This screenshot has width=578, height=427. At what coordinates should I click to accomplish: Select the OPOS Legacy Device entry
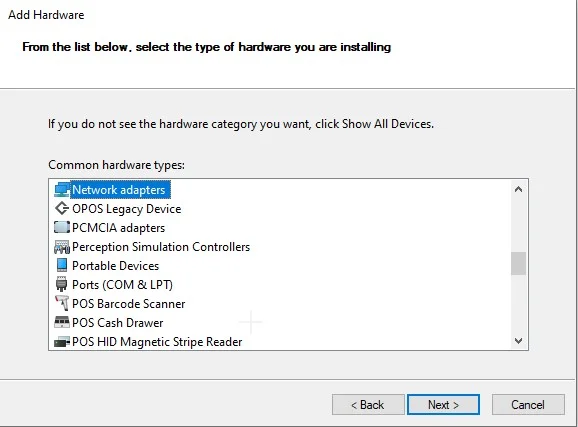(126, 209)
